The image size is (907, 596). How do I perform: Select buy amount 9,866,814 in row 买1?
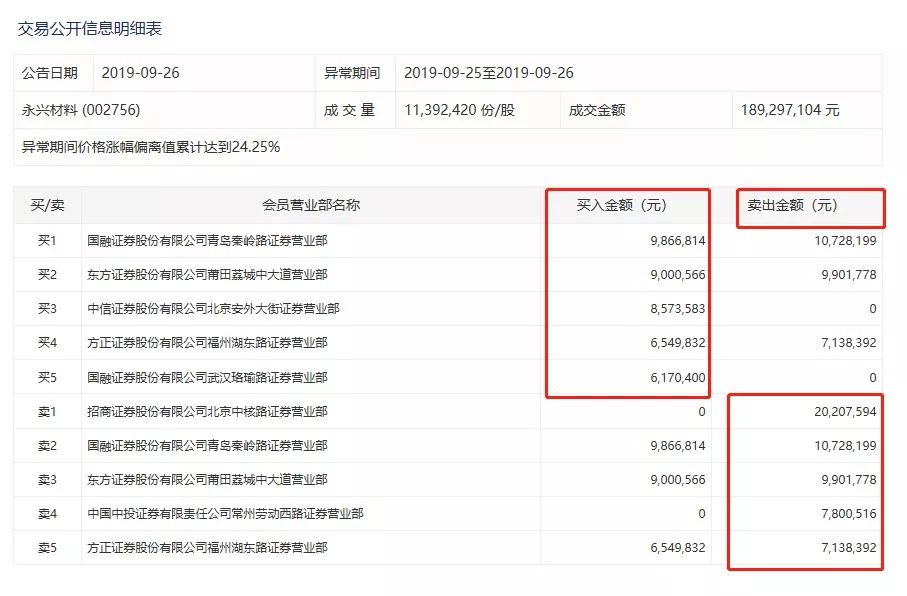tap(678, 240)
